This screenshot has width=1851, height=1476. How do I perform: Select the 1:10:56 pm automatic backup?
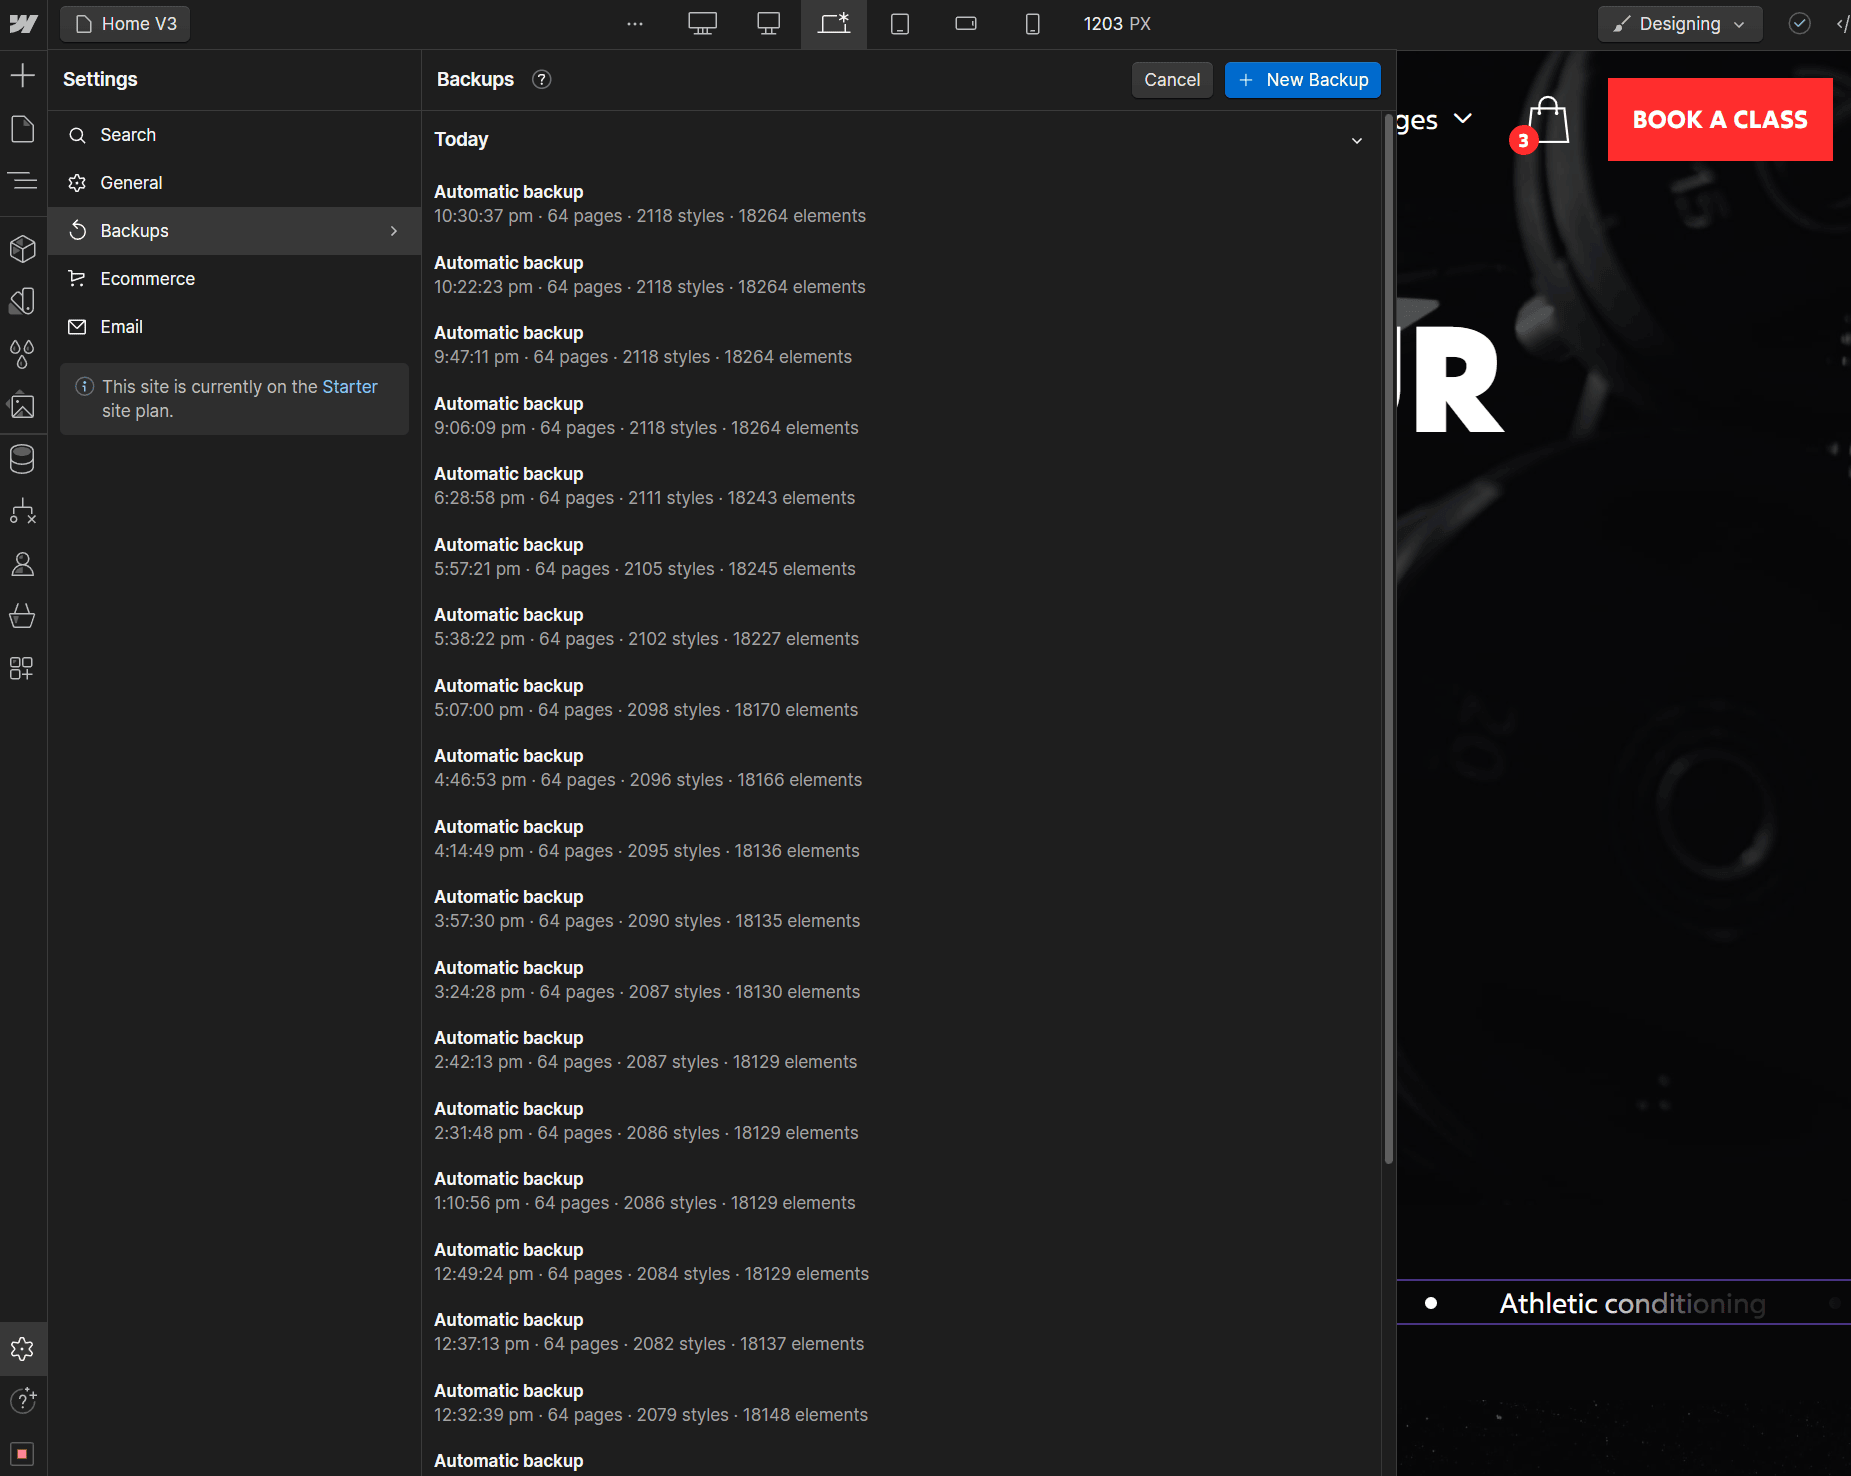(x=902, y=1191)
